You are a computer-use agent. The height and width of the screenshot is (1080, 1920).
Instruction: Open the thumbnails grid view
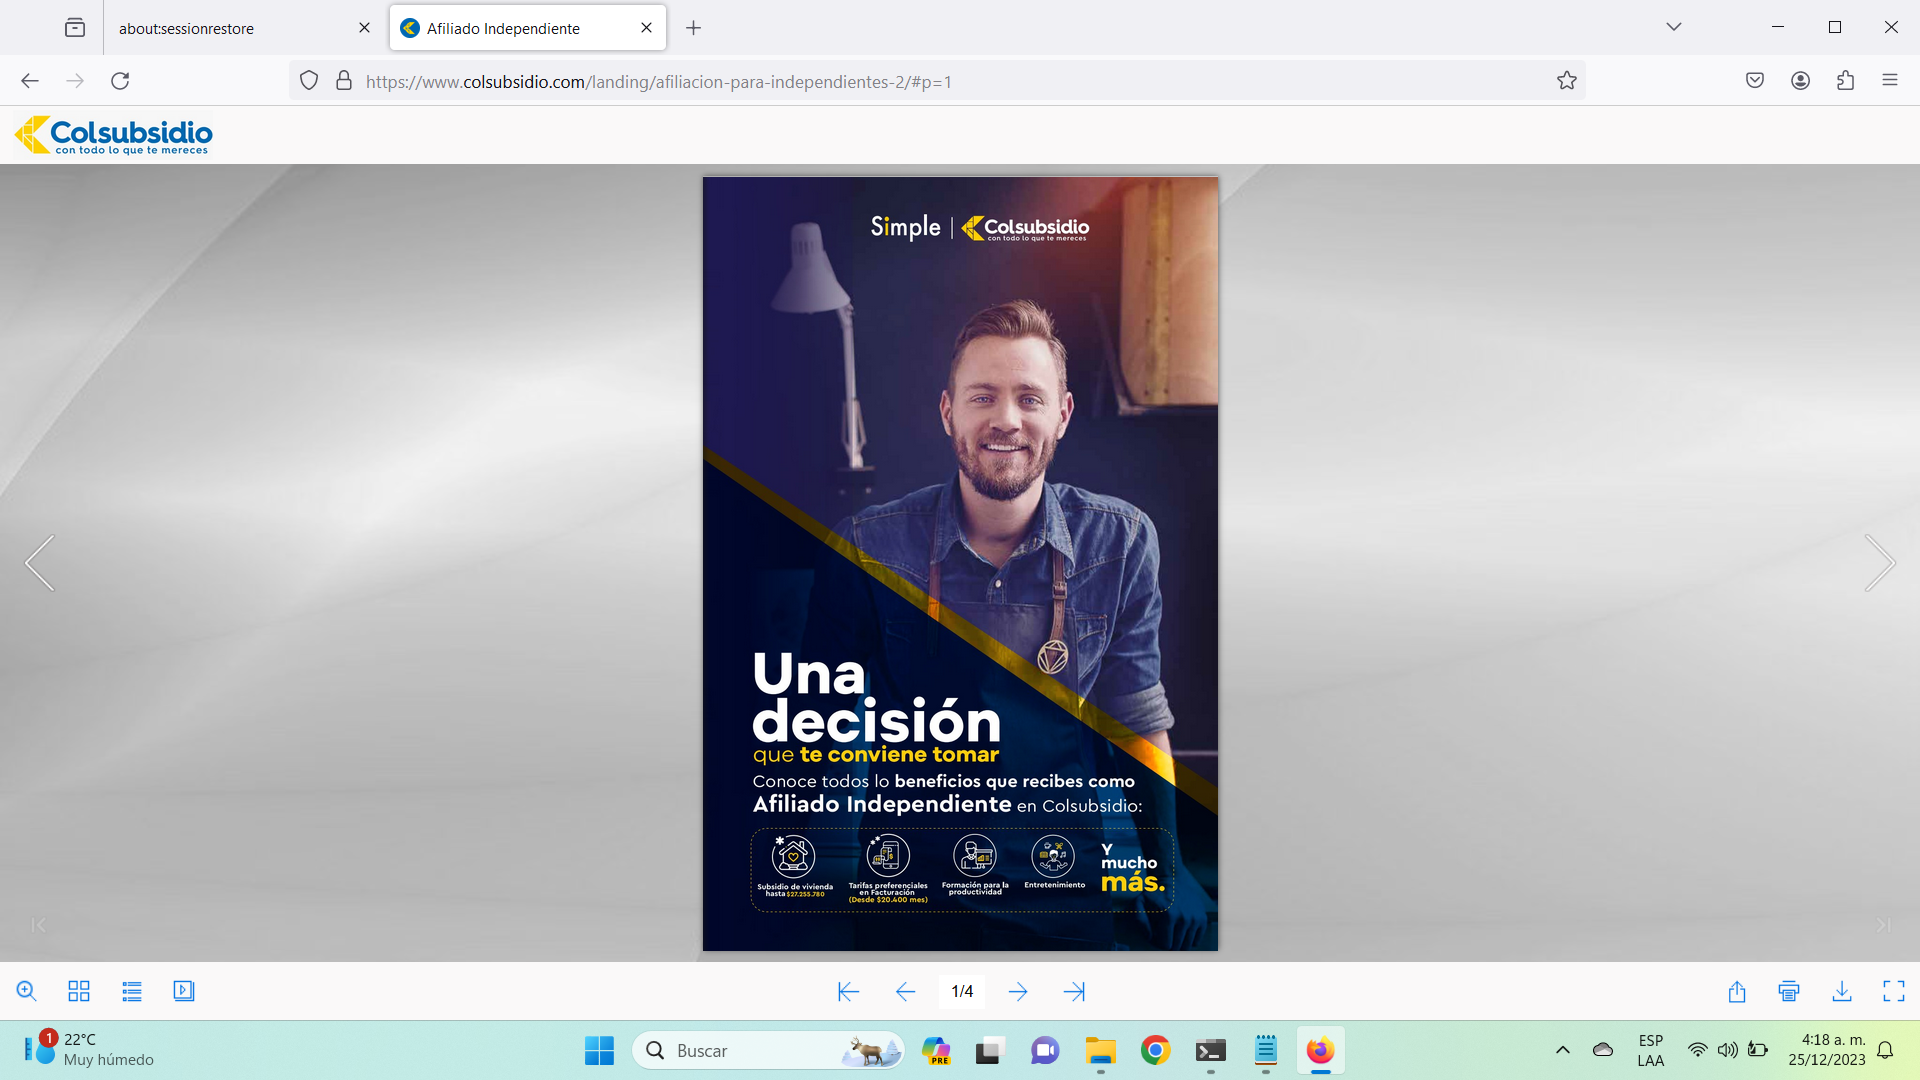coord(79,991)
